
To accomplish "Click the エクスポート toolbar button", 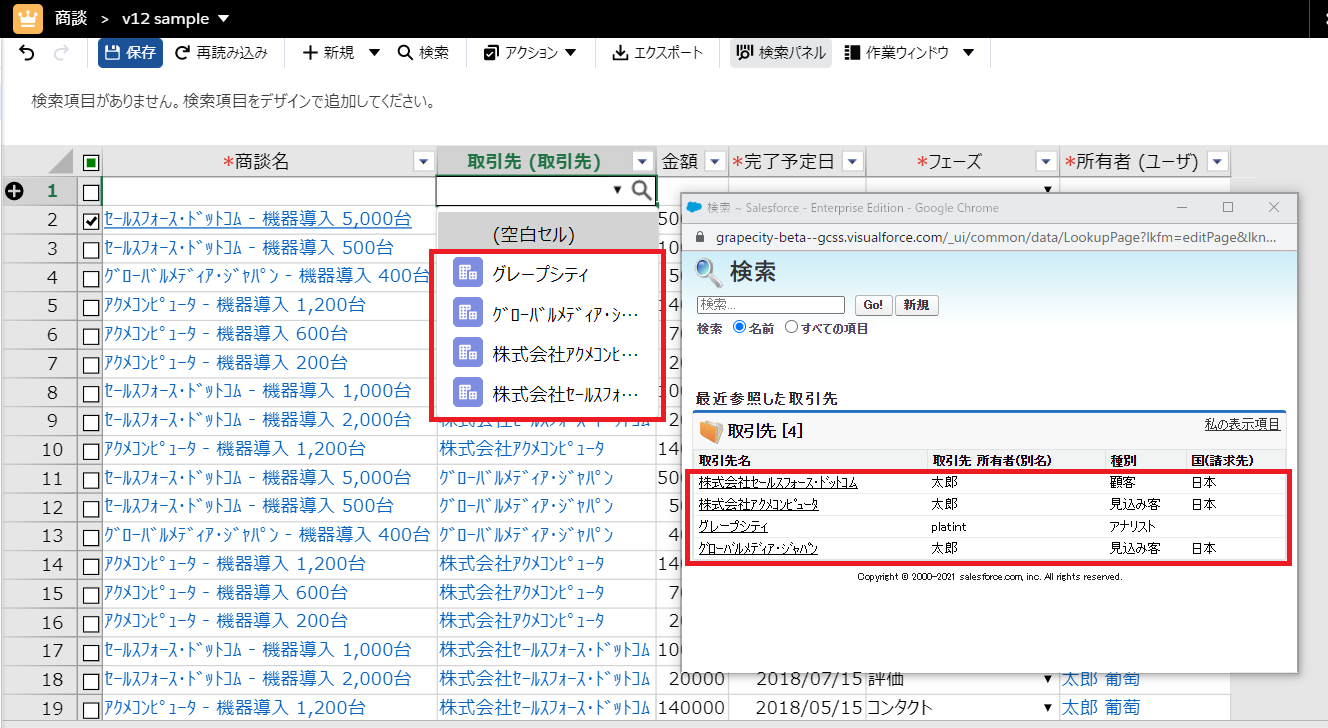I will coord(658,53).
